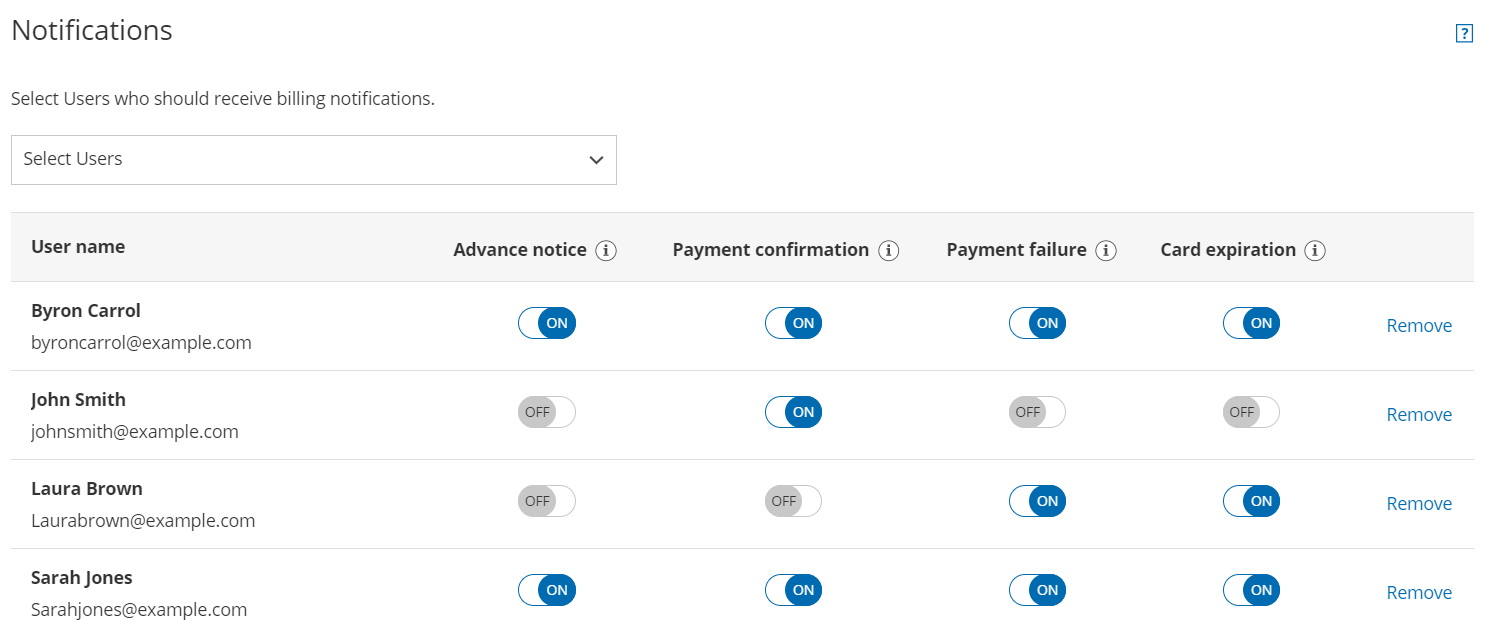Disable Sarah Jones's Payment failure toggle
This screenshot has width=1489, height=632.
(x=1037, y=590)
